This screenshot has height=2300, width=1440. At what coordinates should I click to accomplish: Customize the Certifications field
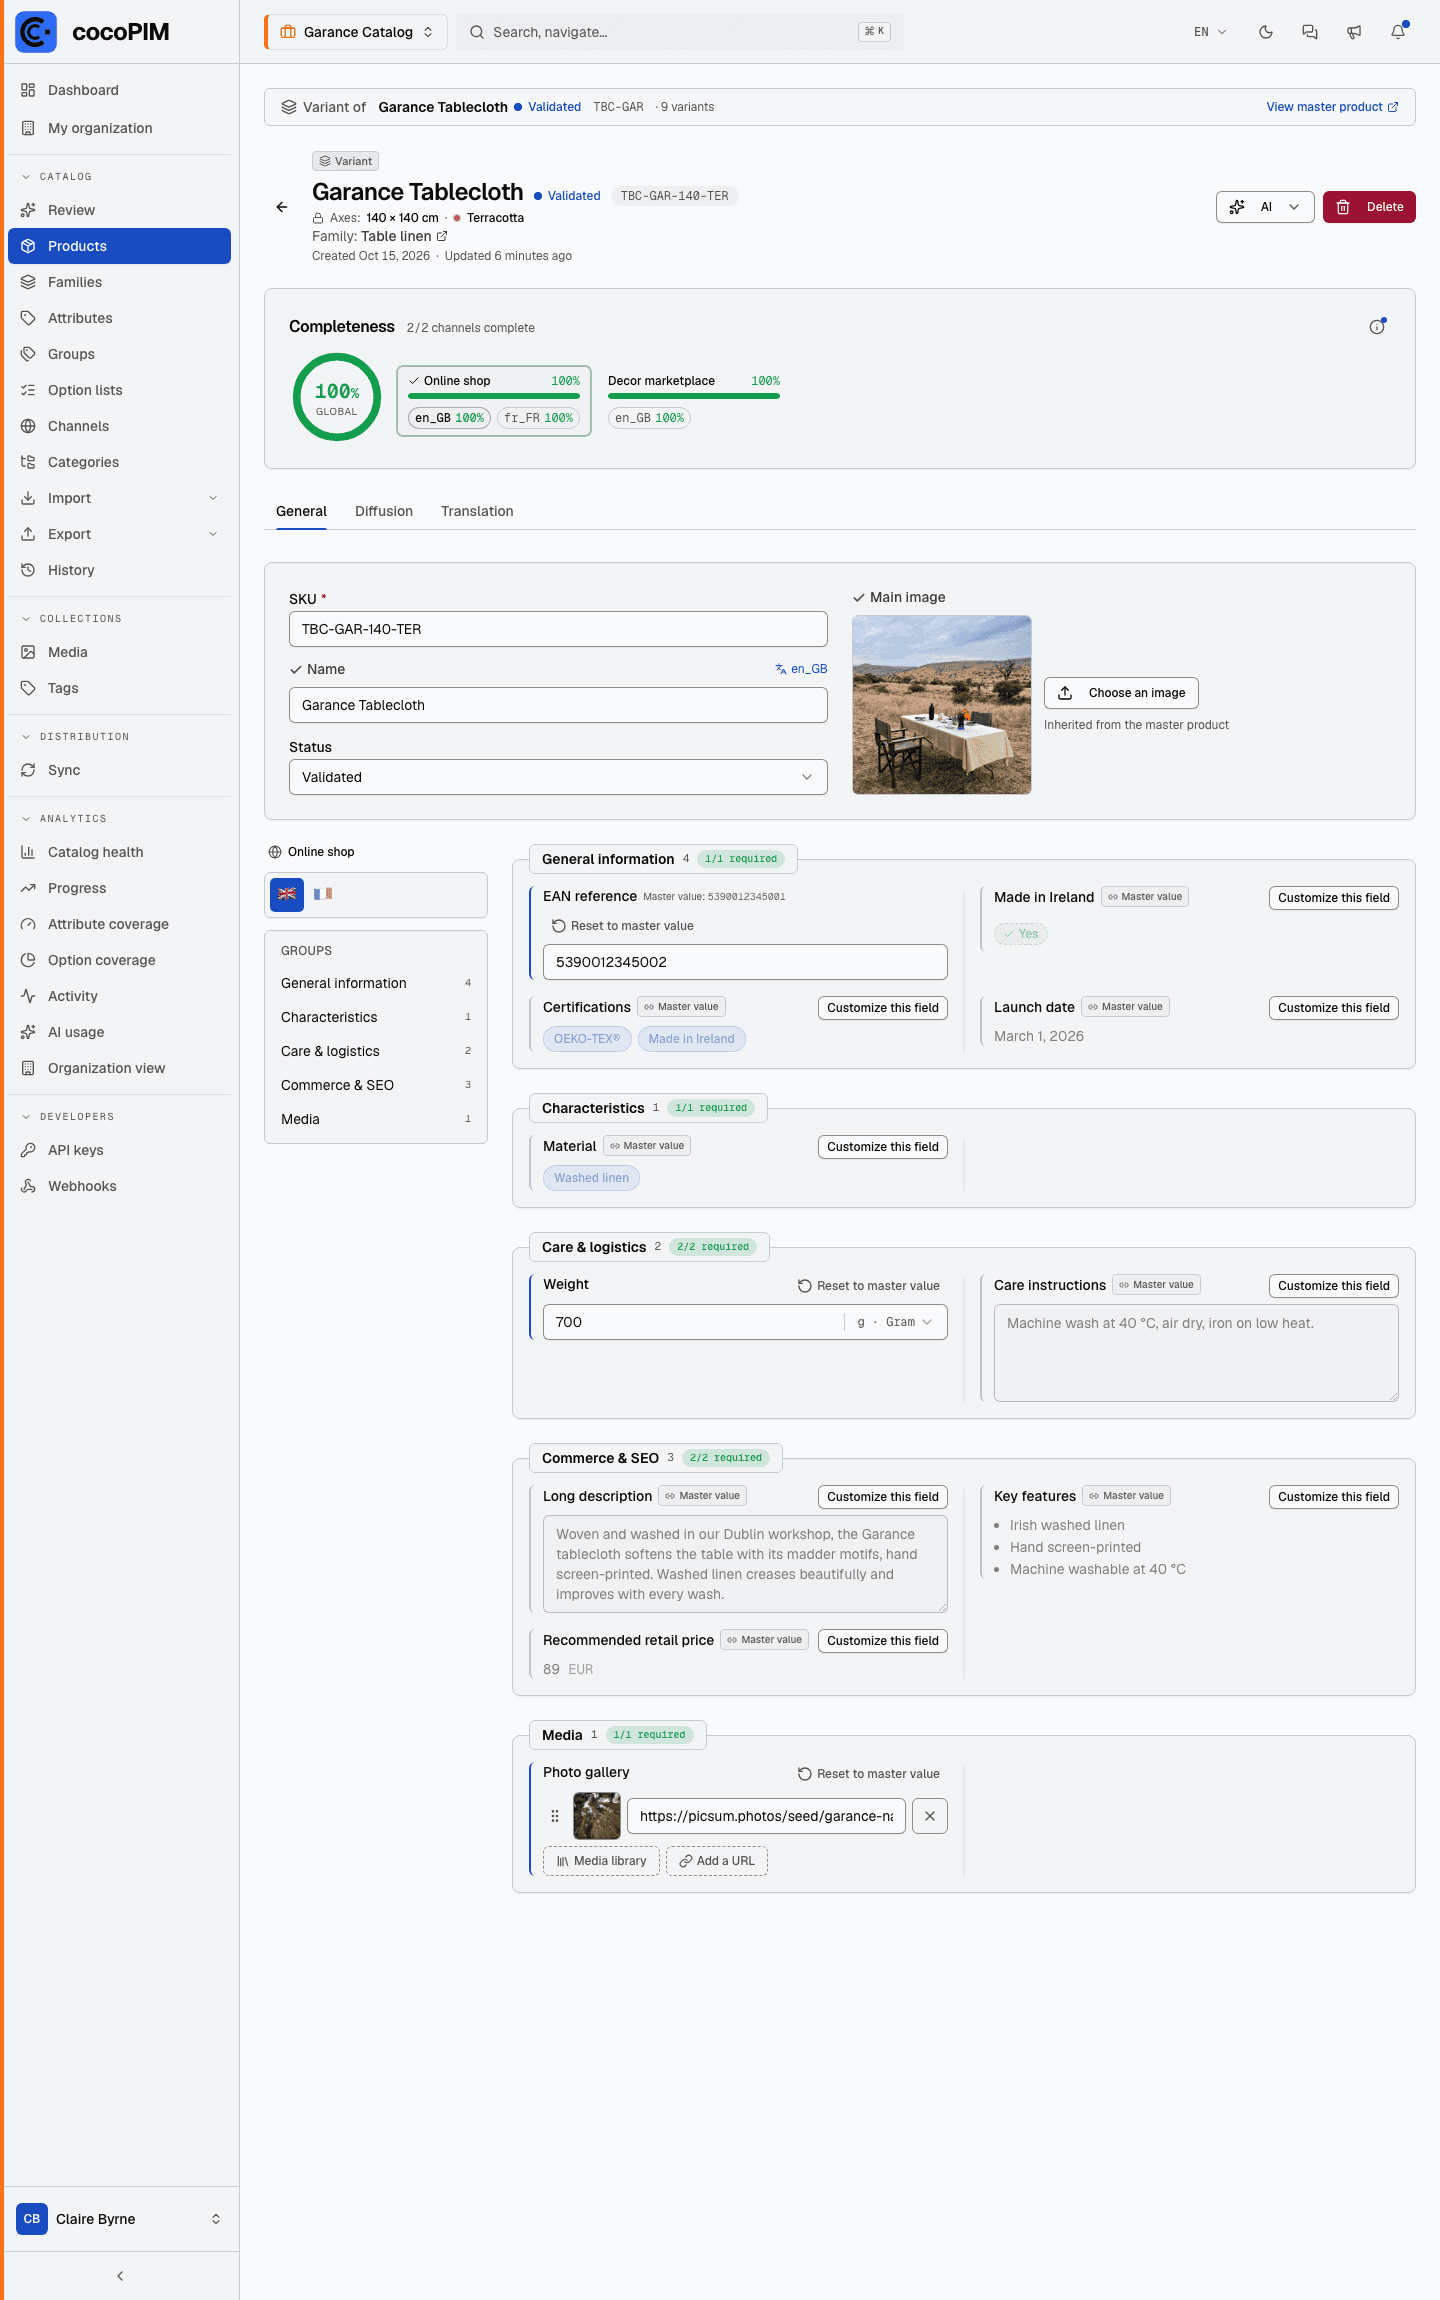click(x=883, y=1008)
